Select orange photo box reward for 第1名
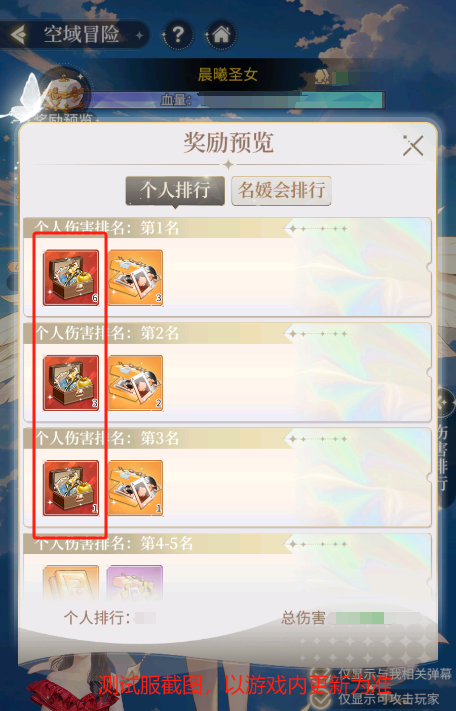The height and width of the screenshot is (711, 456). [x=135, y=278]
